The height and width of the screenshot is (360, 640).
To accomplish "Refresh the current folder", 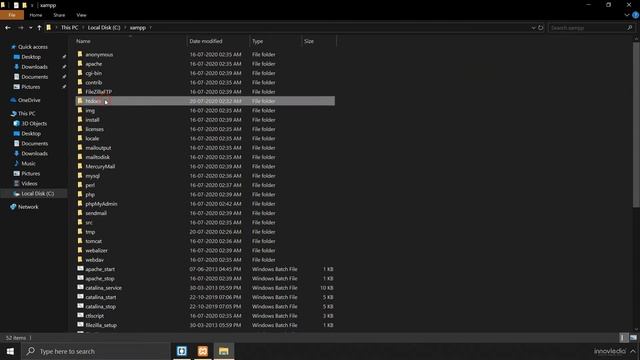I will tap(540, 28).
